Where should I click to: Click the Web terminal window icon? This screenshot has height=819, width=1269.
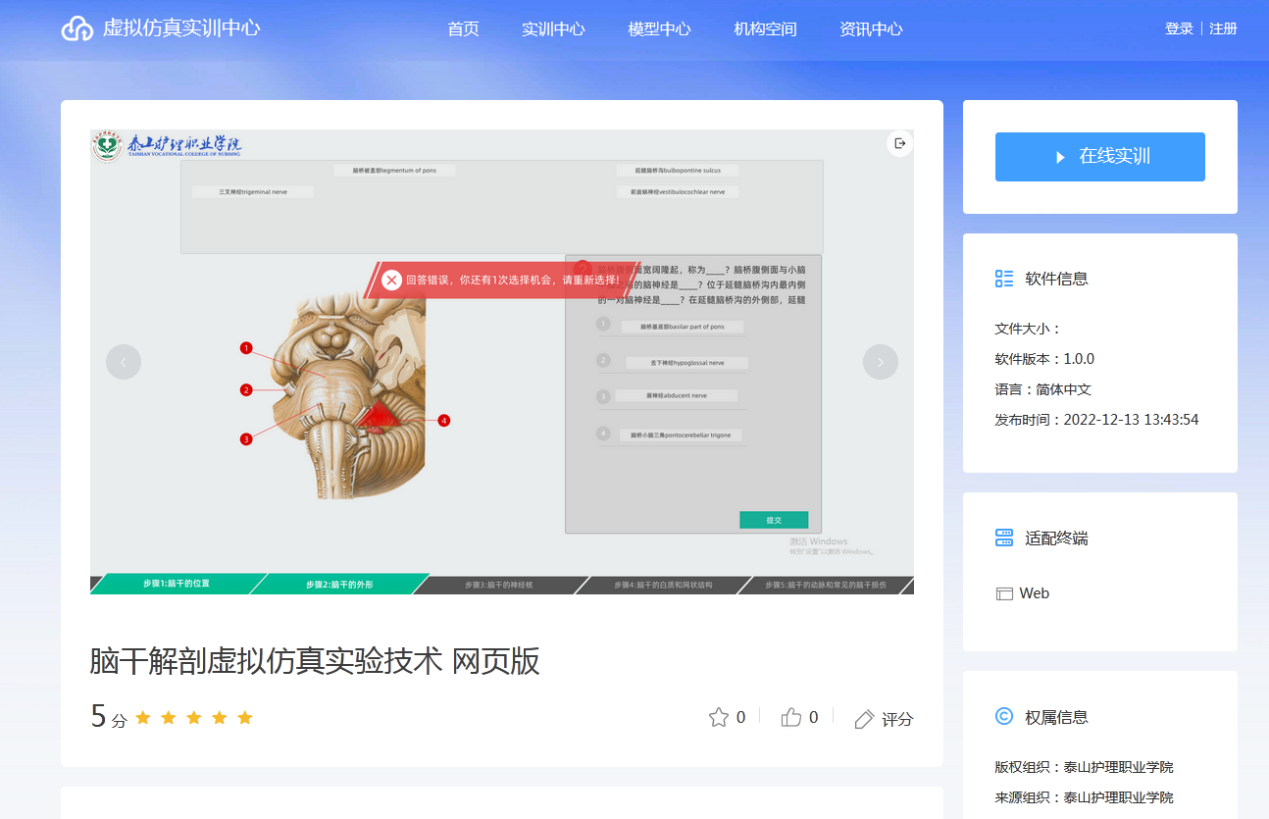tap(1004, 594)
